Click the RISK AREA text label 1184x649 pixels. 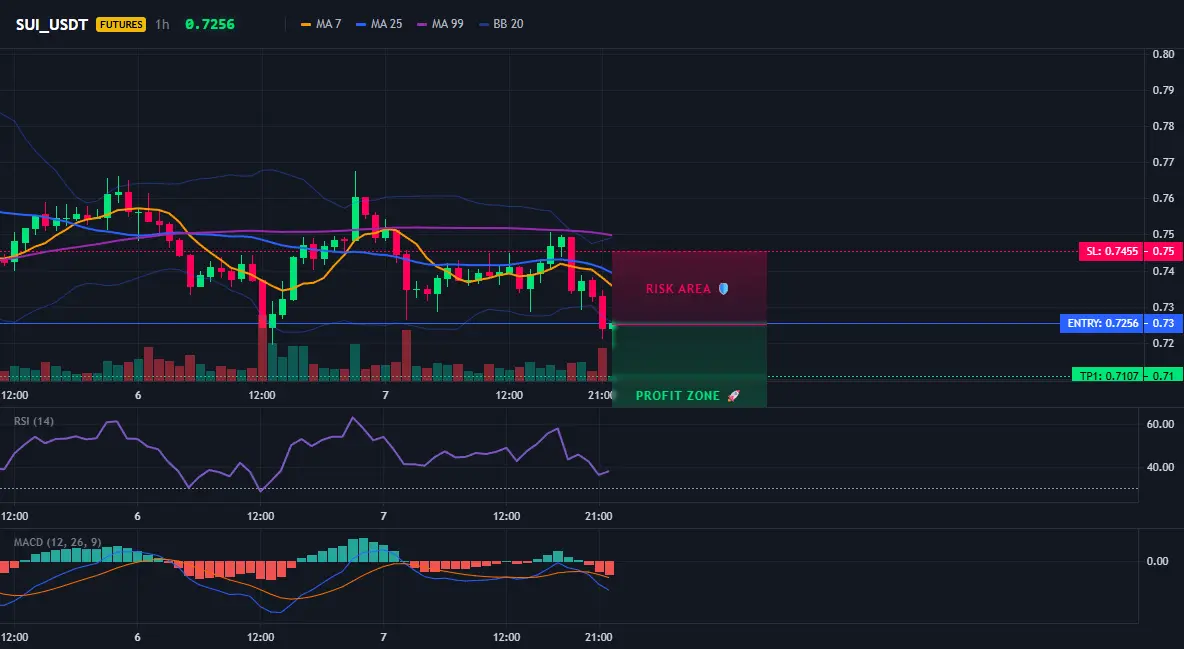coord(678,289)
